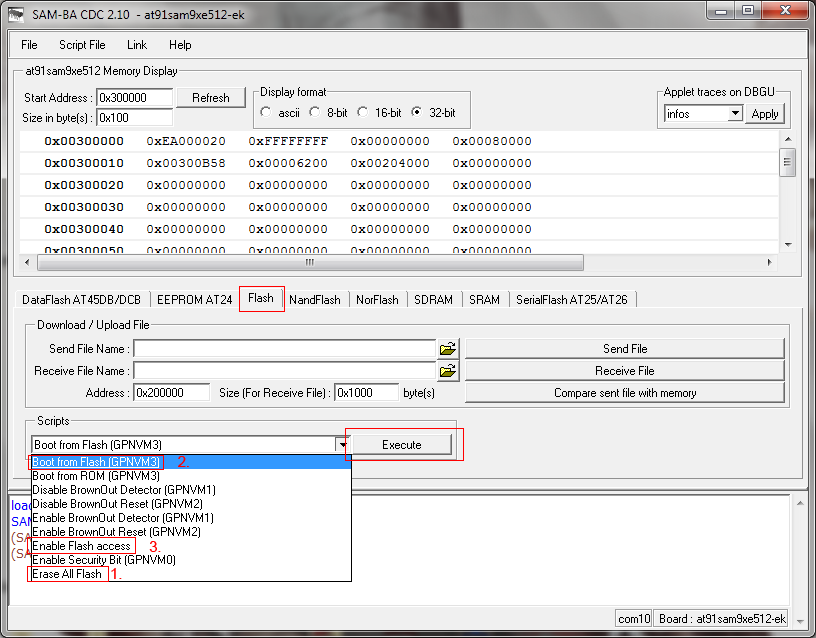
Task: Open the Link menu
Action: pos(137,45)
